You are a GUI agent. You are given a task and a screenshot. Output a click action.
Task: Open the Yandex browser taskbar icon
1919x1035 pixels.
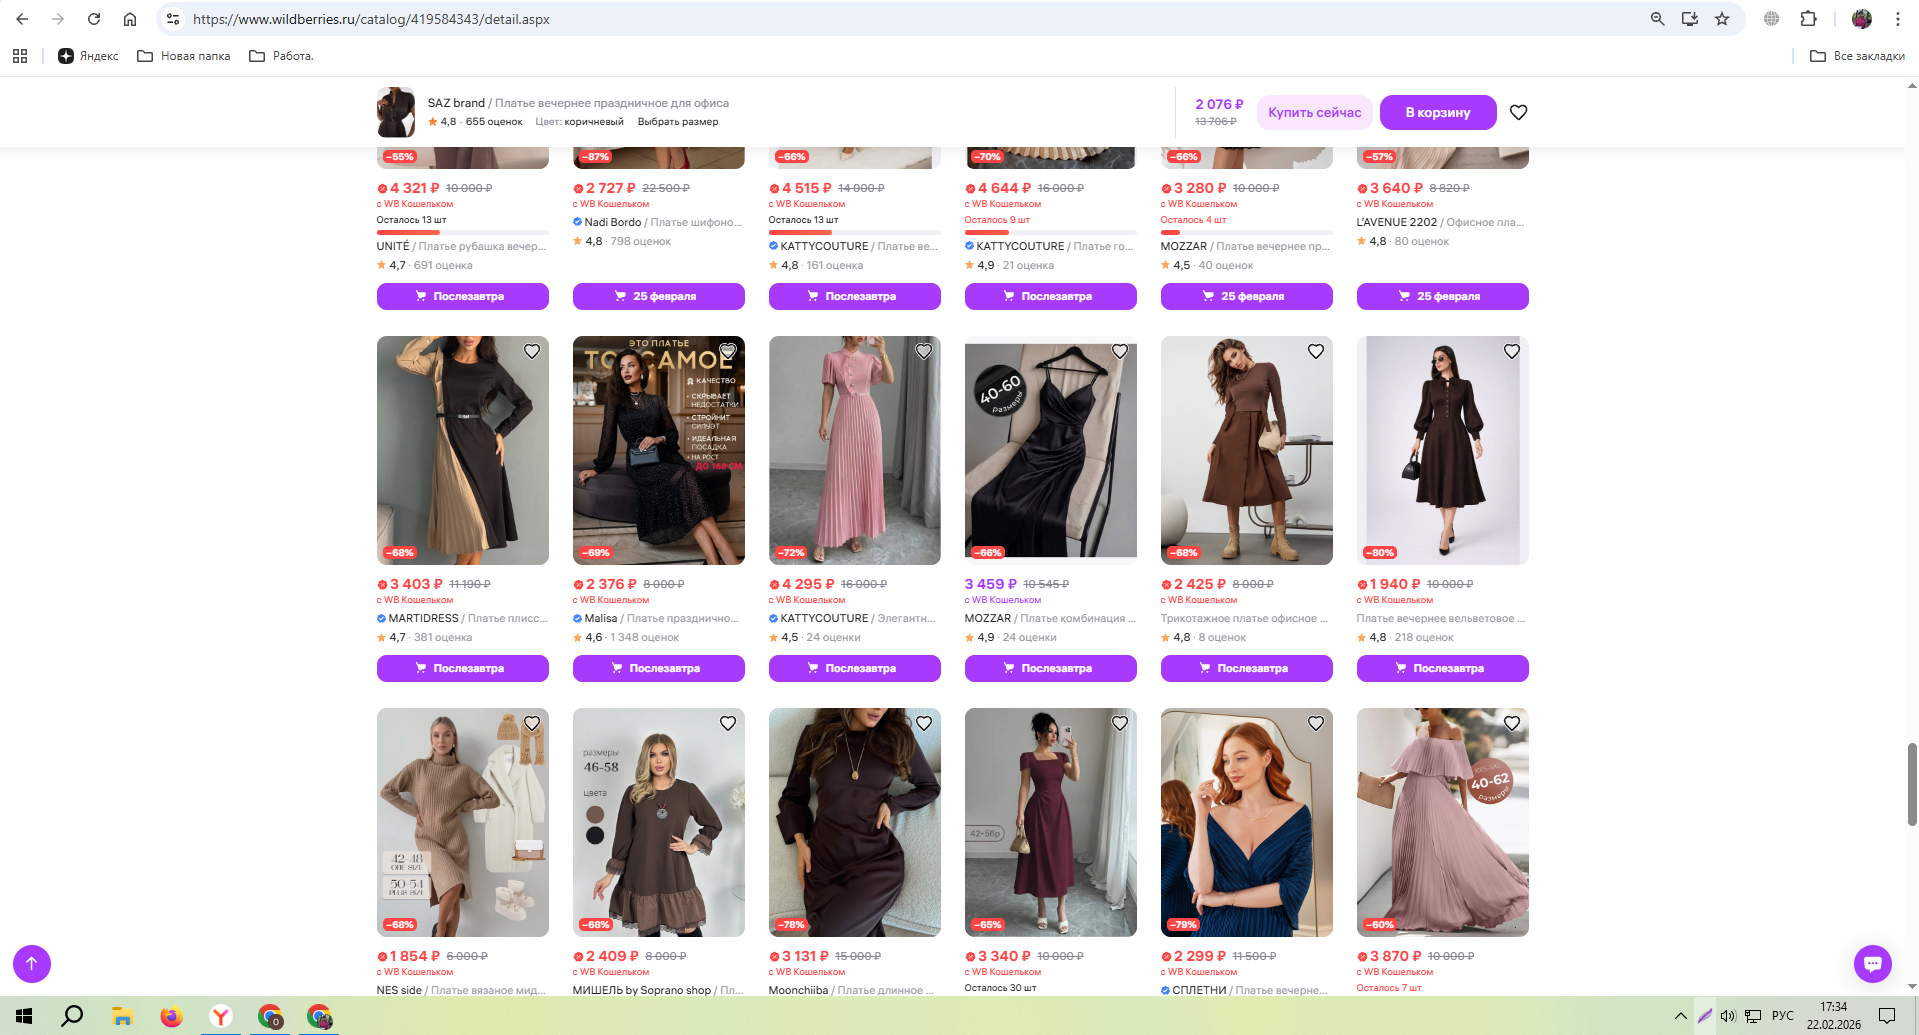coord(221,1016)
